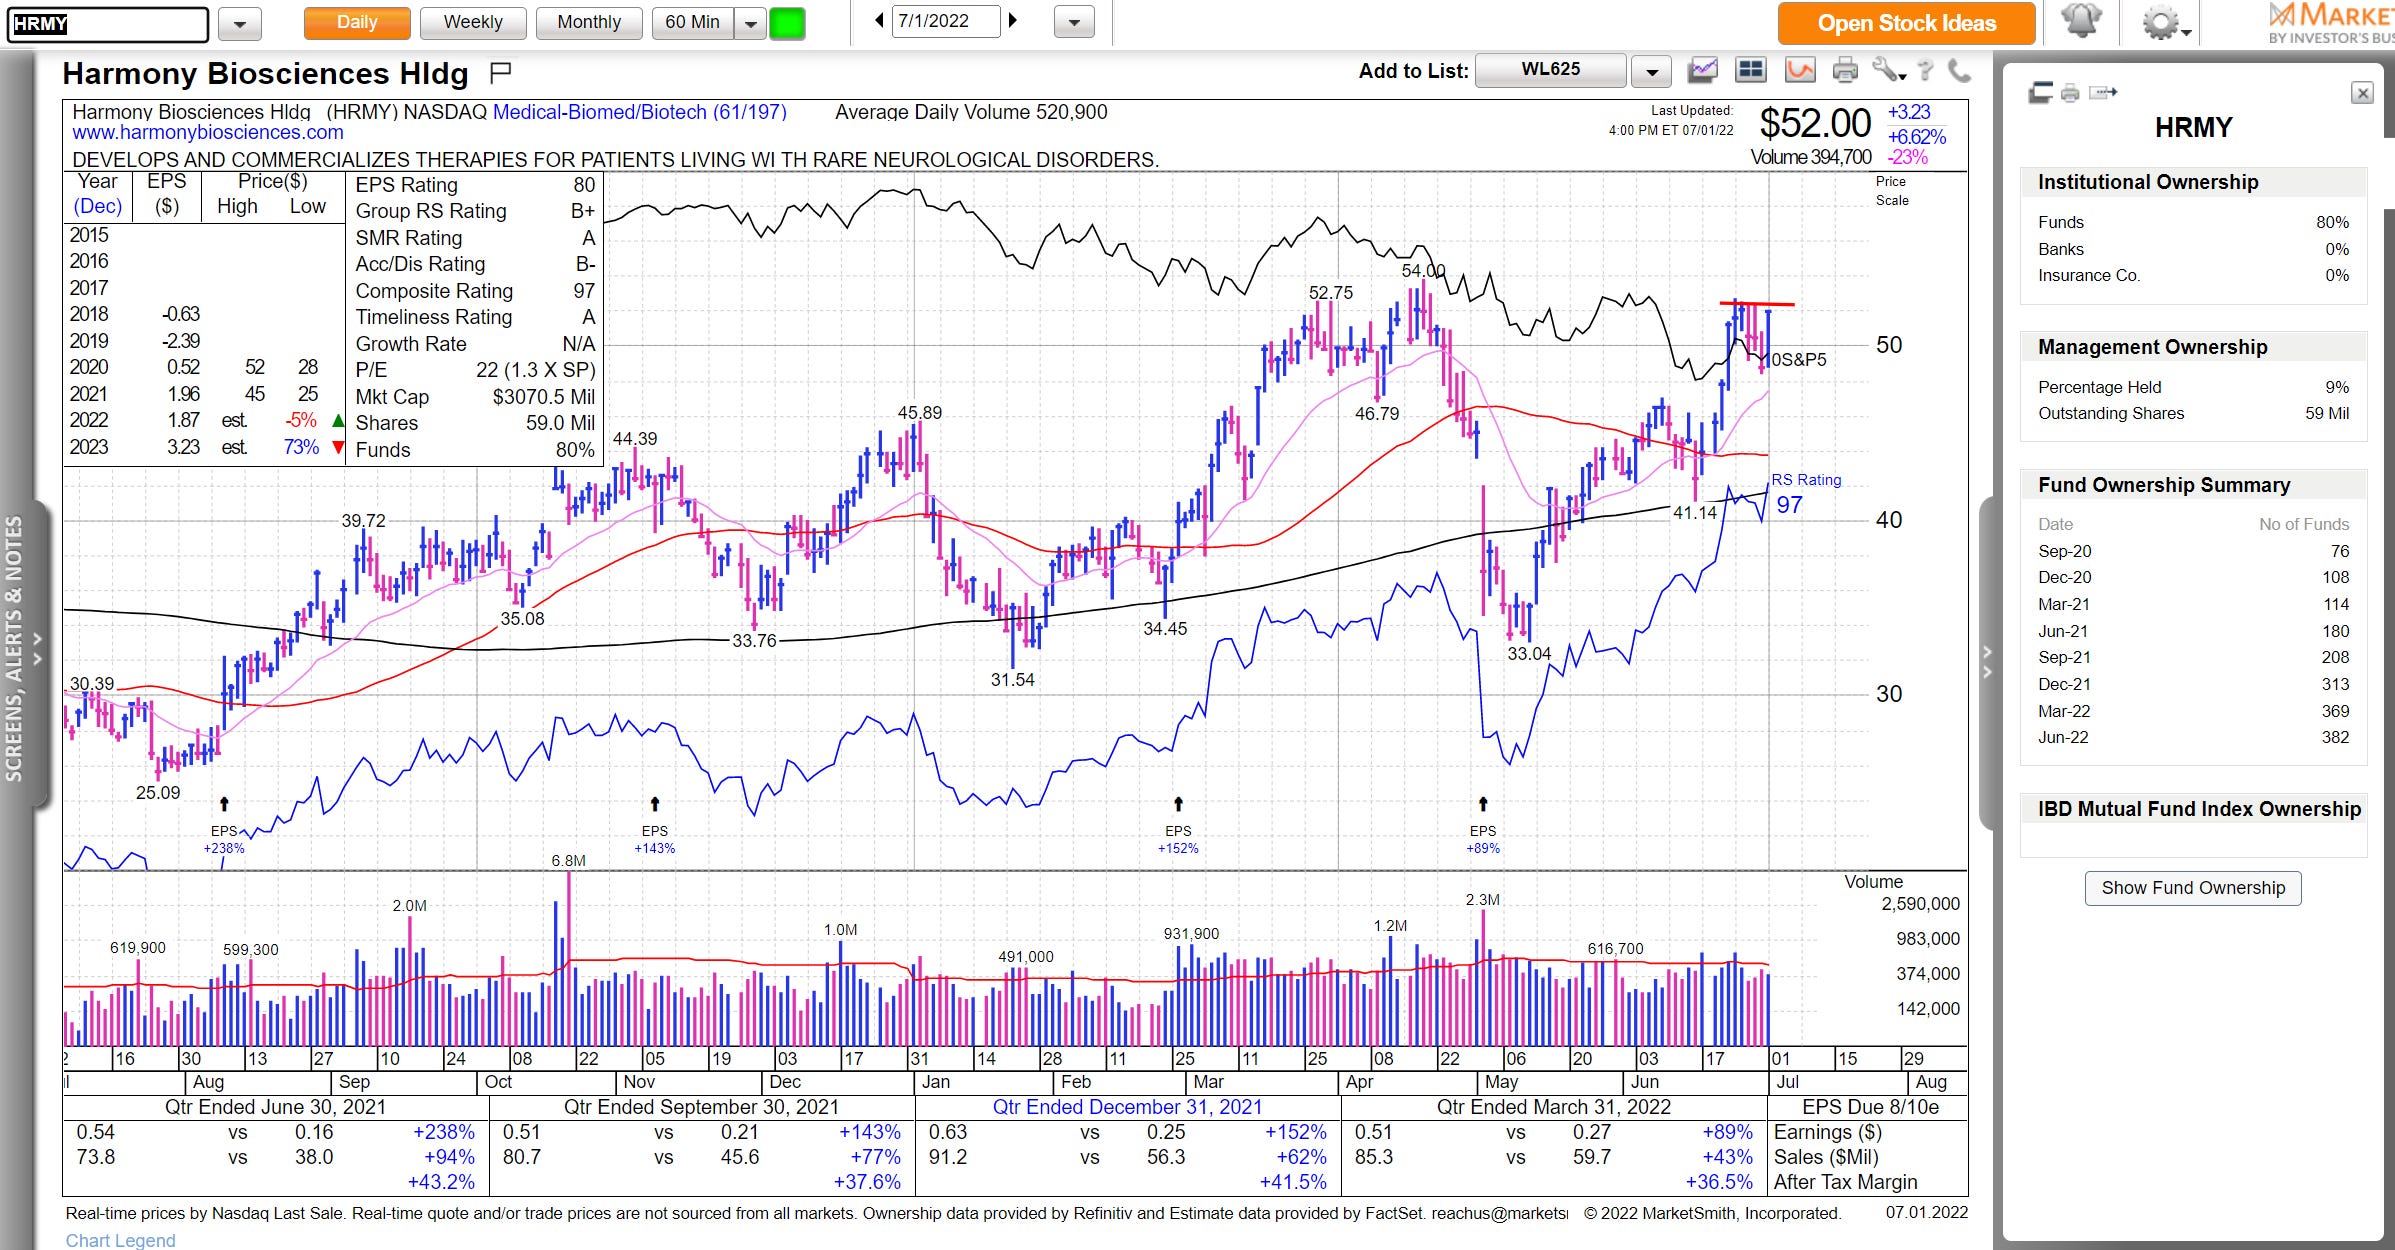Switch to the multi-chart grid view icon
Image resolution: width=2395 pixels, height=1250 pixels.
coord(1750,70)
